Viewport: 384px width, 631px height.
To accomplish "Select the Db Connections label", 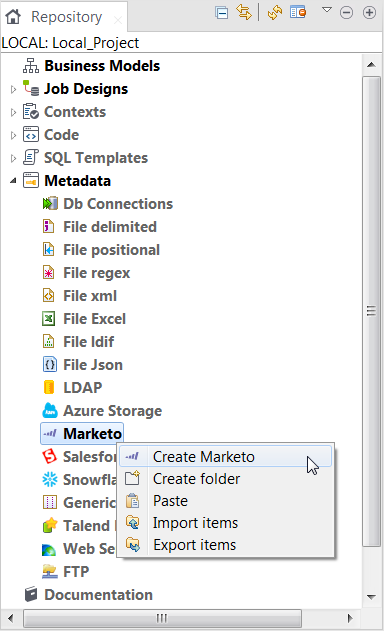I will click(118, 204).
